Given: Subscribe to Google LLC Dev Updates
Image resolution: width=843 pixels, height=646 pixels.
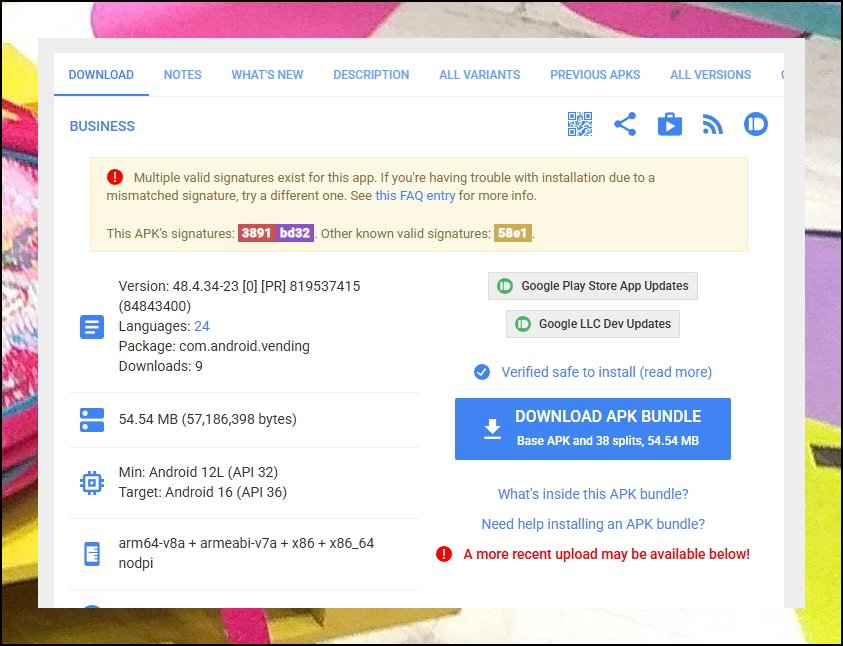Looking at the screenshot, I should (x=592, y=324).
